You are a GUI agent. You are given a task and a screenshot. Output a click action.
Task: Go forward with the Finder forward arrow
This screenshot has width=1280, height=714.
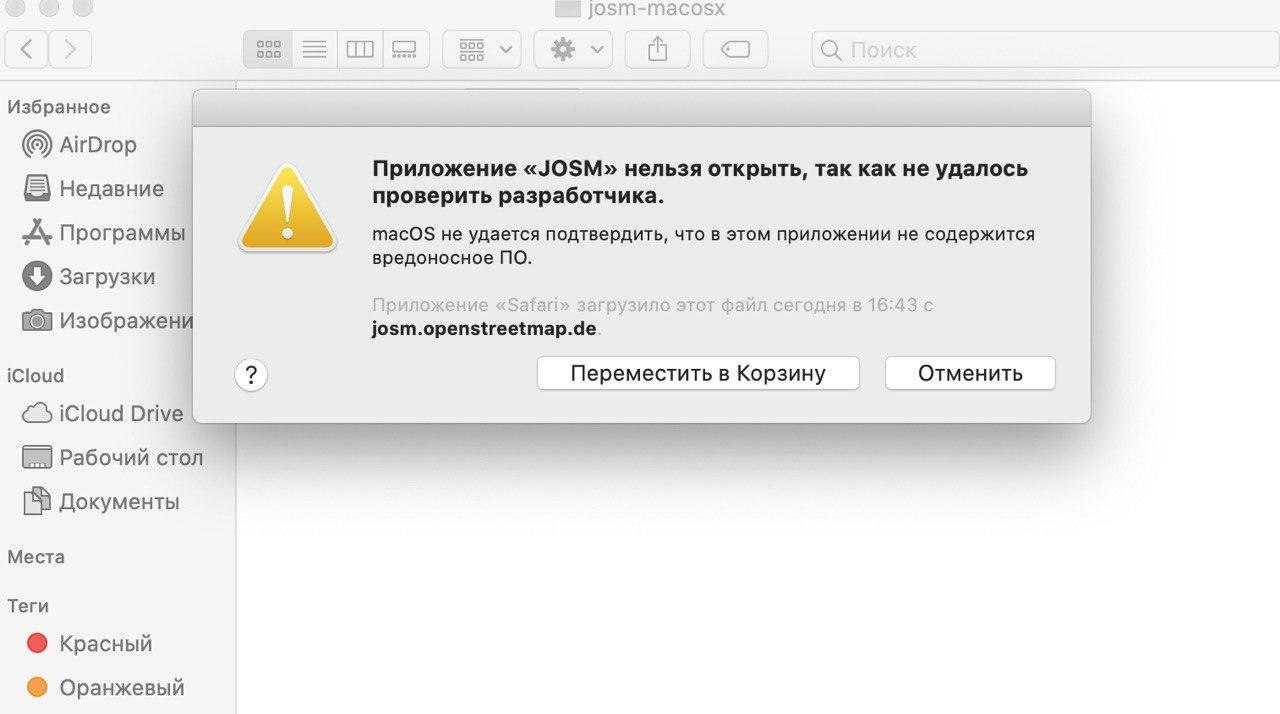(x=70, y=49)
